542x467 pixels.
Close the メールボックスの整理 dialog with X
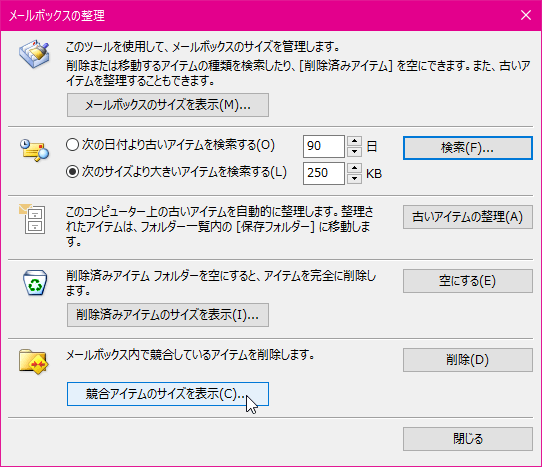coord(526,15)
